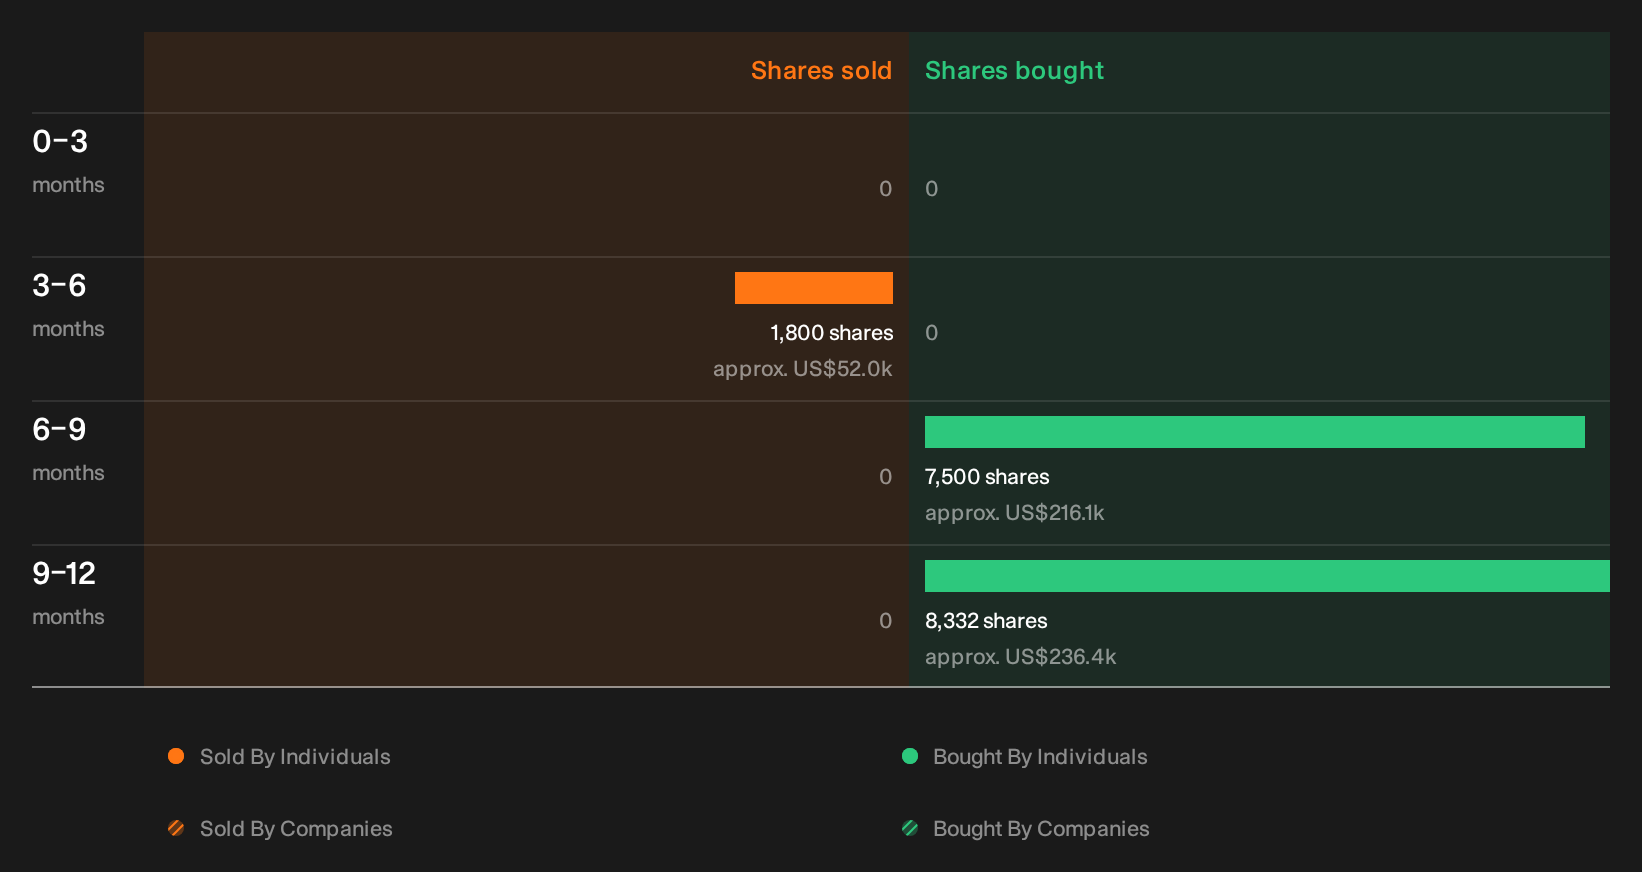Image resolution: width=1642 pixels, height=872 pixels.
Task: Click the orange Sold By Individuals legend dot
Action: [x=176, y=756]
